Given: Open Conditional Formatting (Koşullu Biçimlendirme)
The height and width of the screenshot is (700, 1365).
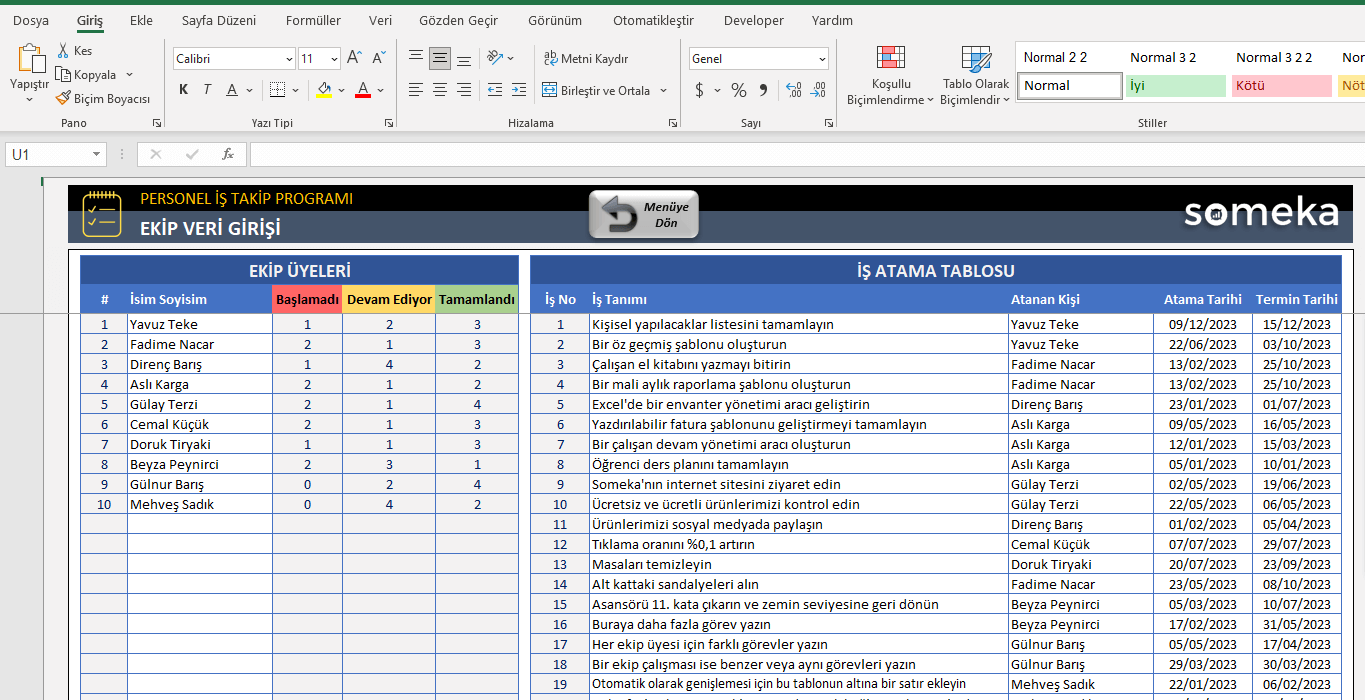Looking at the screenshot, I should [x=890, y=75].
